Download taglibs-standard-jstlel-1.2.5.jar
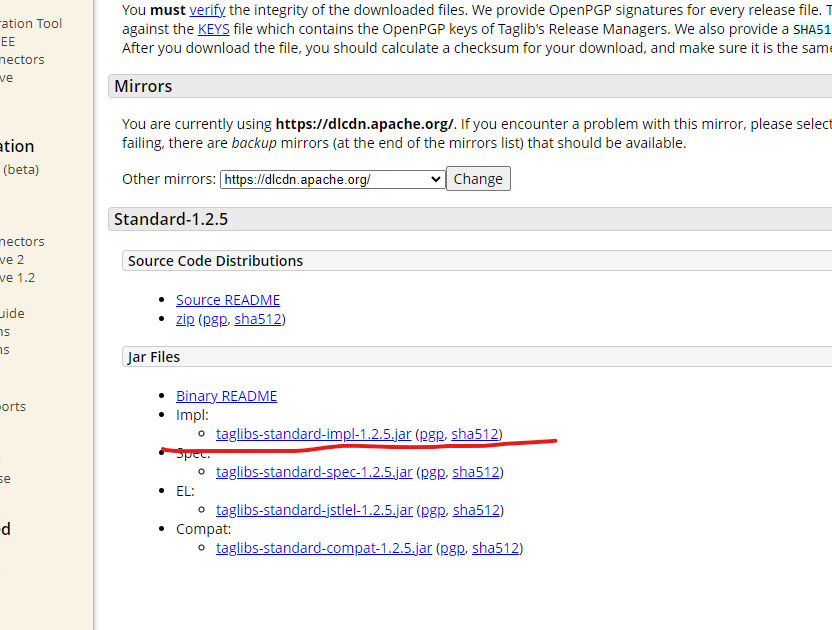This screenshot has height=630, width=832. tap(314, 510)
